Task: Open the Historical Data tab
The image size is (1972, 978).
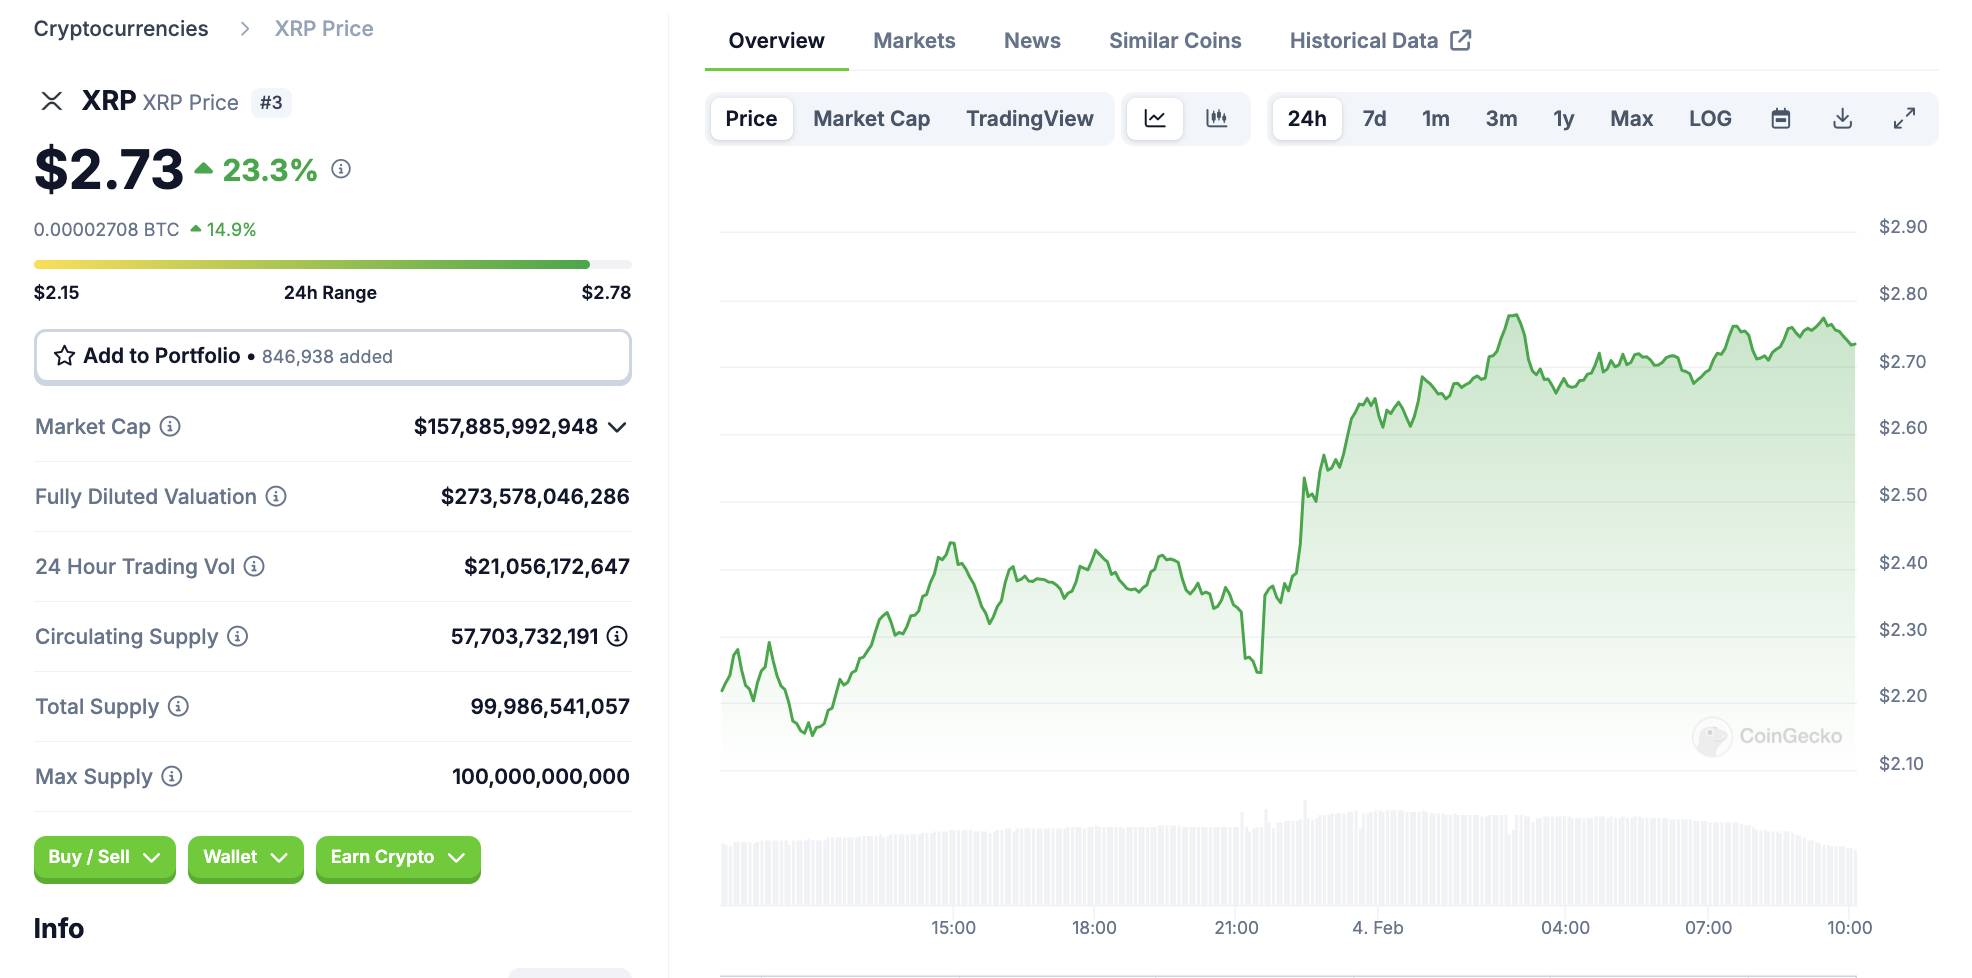Action: [x=1380, y=41]
